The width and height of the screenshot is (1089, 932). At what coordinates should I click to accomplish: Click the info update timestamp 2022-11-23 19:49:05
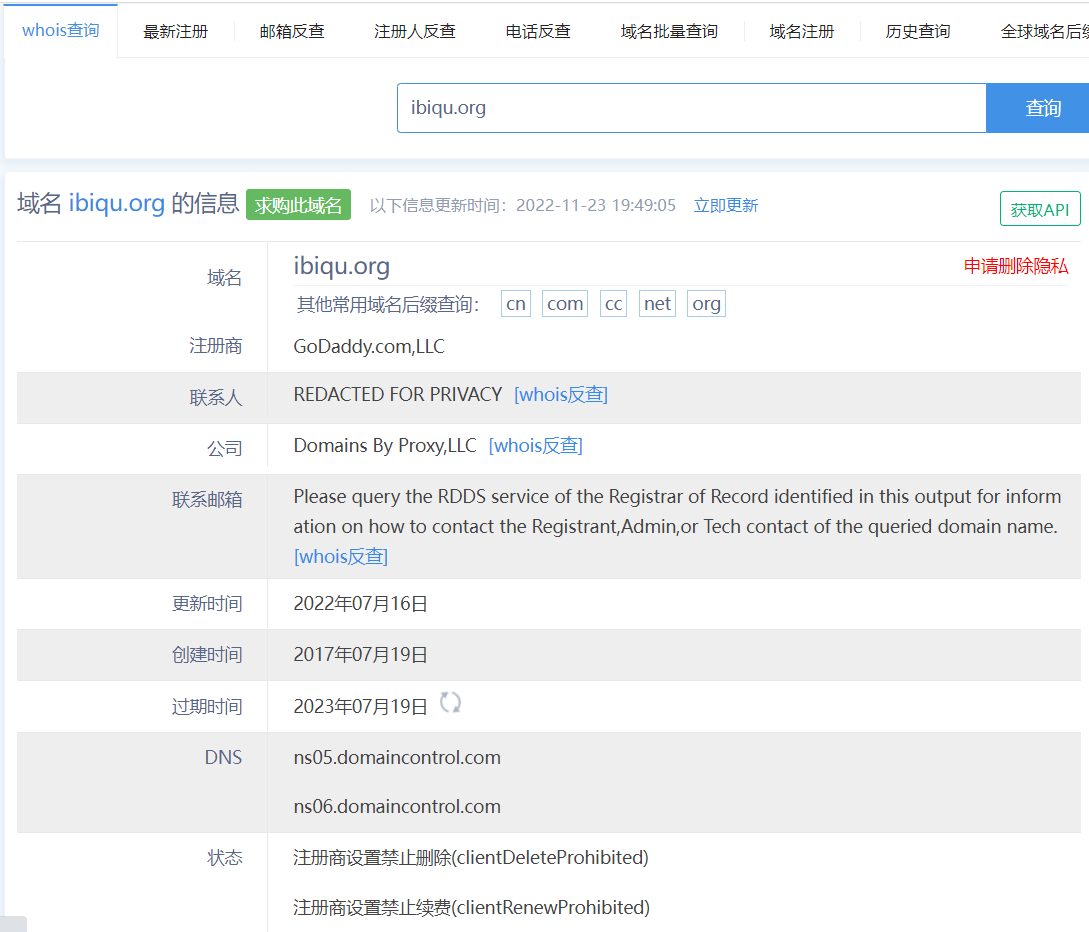click(596, 206)
